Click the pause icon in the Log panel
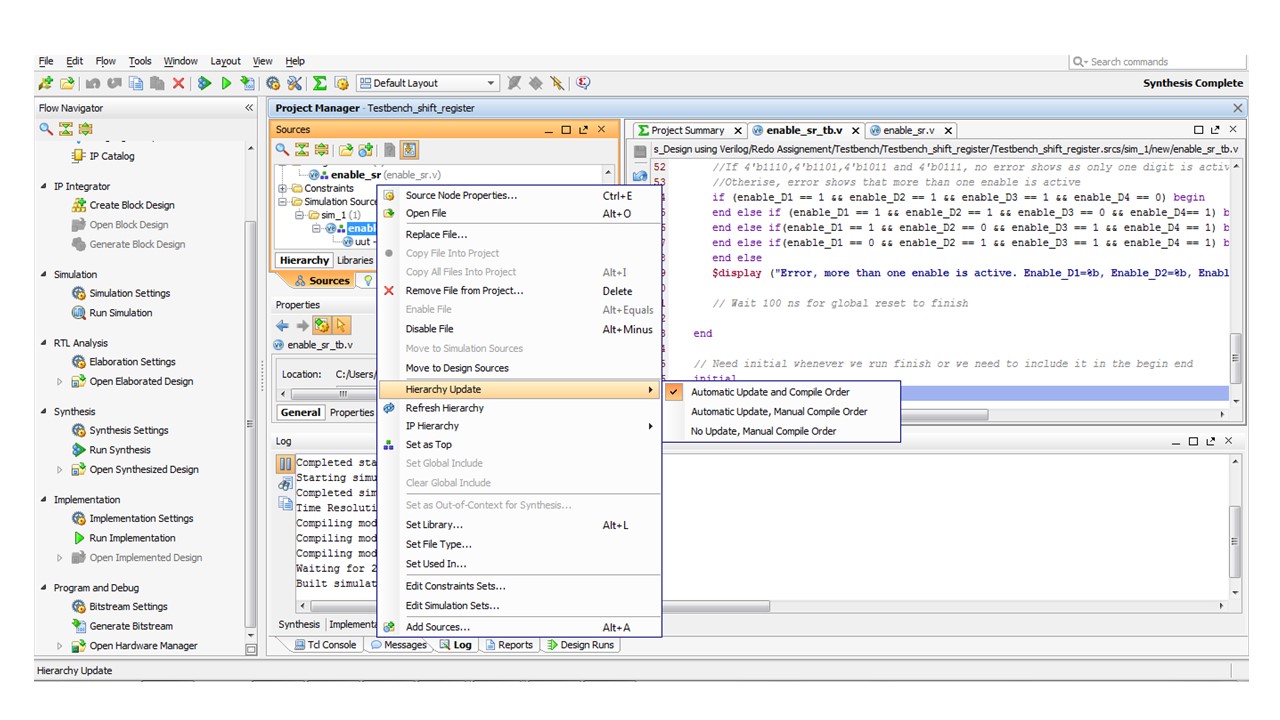1280x720 pixels. [x=285, y=464]
